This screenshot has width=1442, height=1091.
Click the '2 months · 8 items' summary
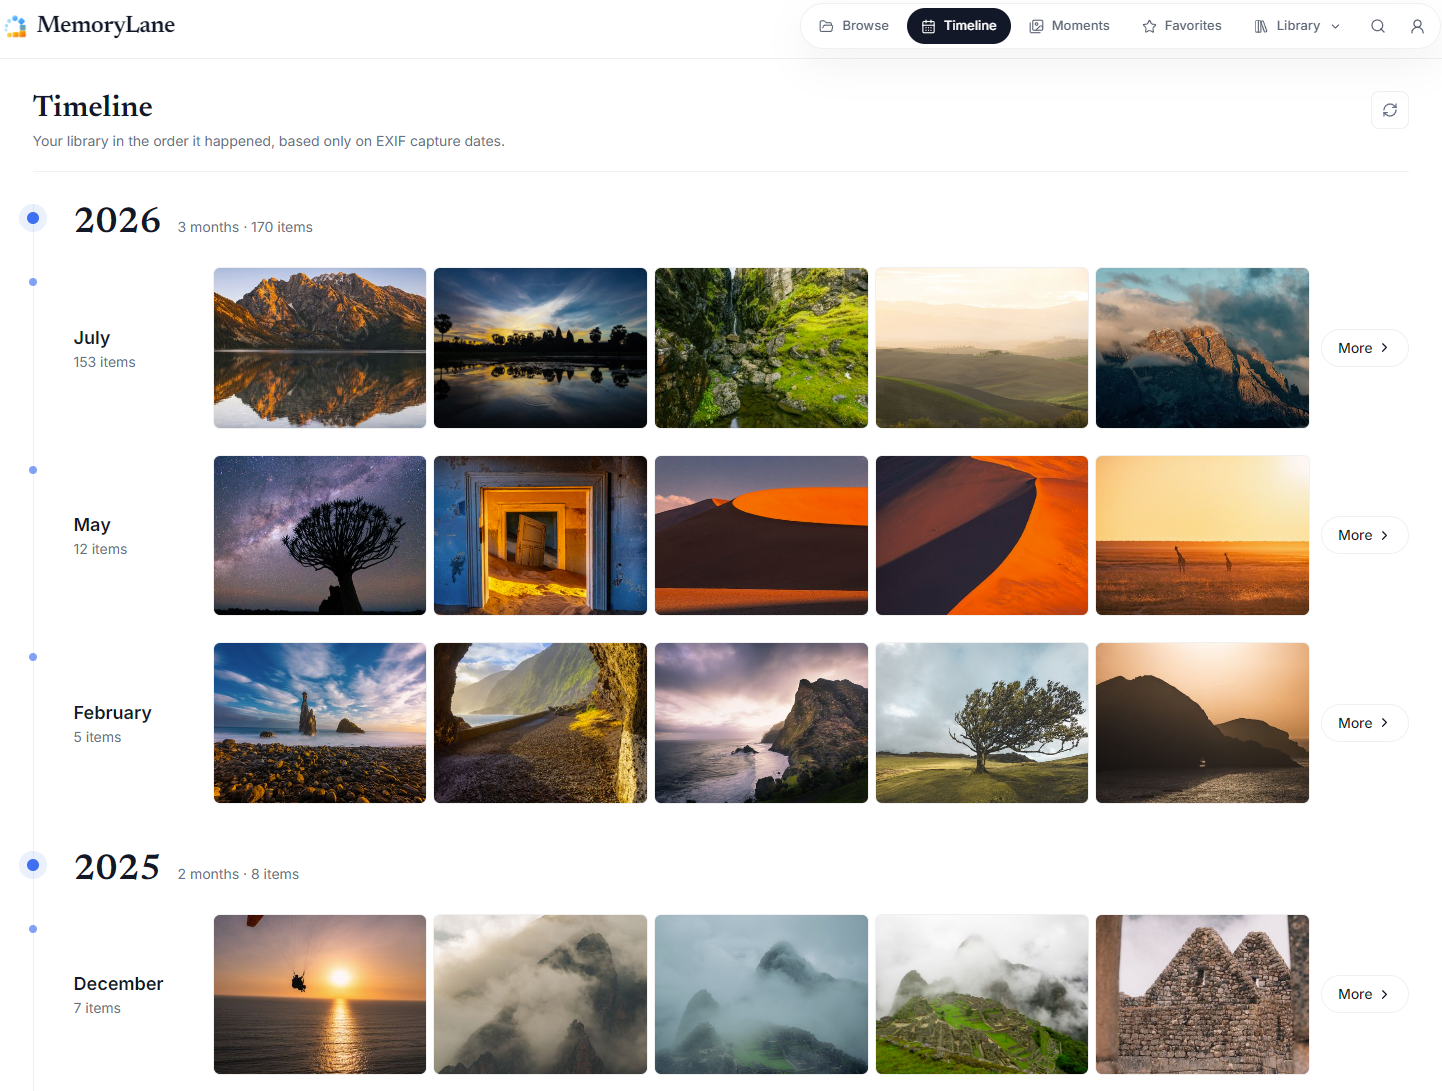click(238, 874)
